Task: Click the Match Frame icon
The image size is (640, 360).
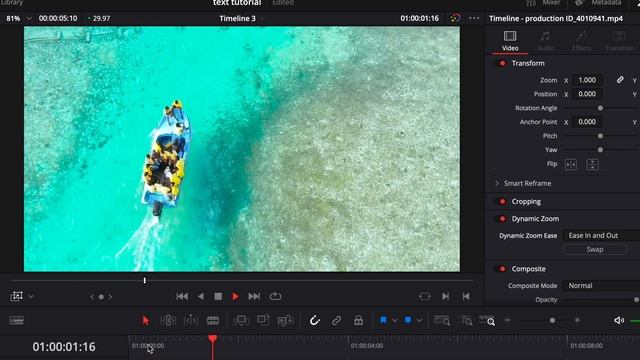Action: tap(424, 296)
